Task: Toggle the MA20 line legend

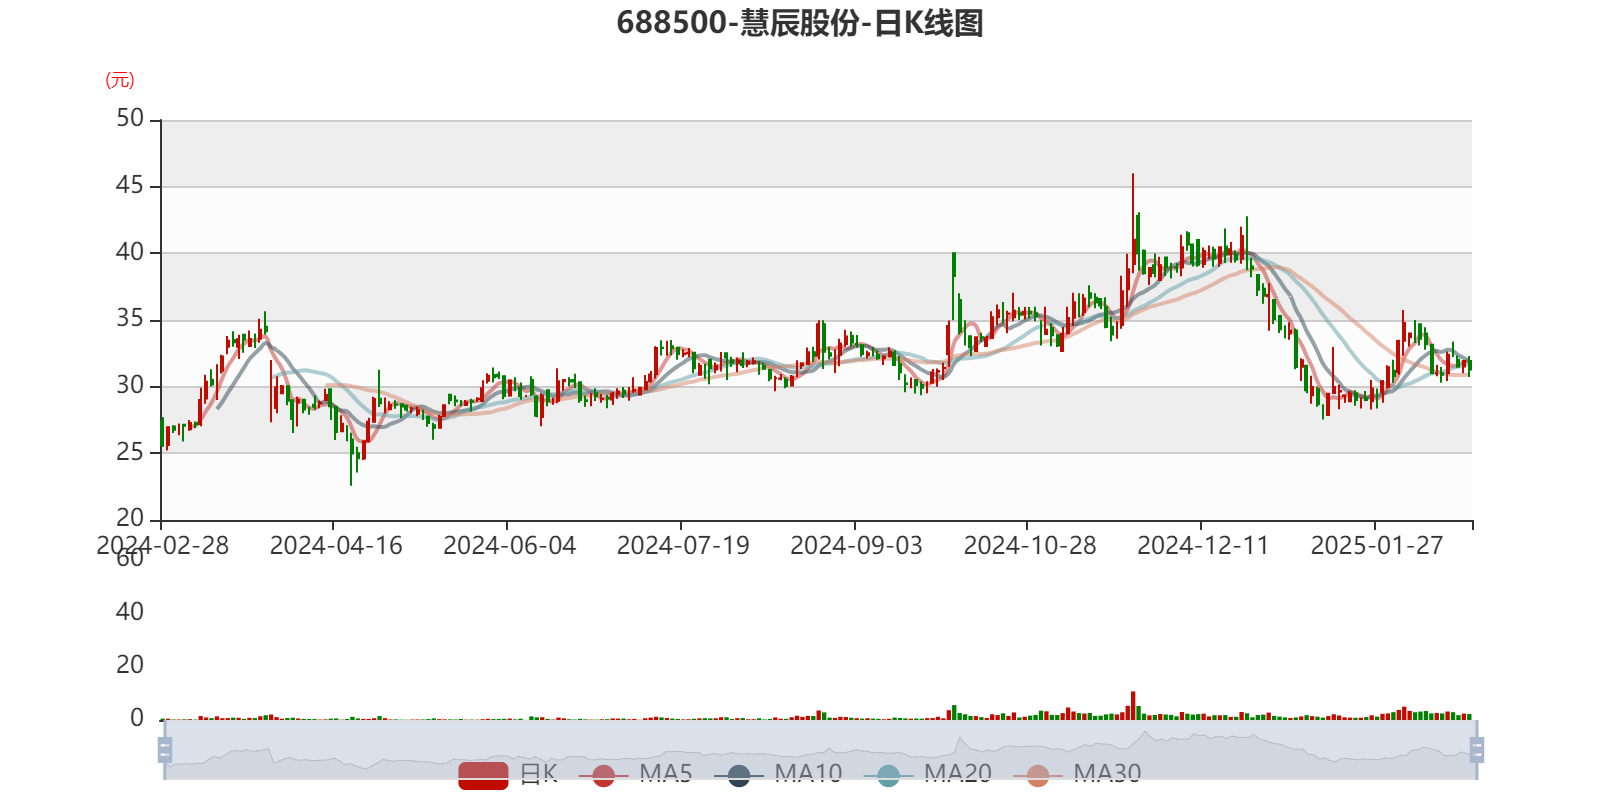Action: point(928,774)
